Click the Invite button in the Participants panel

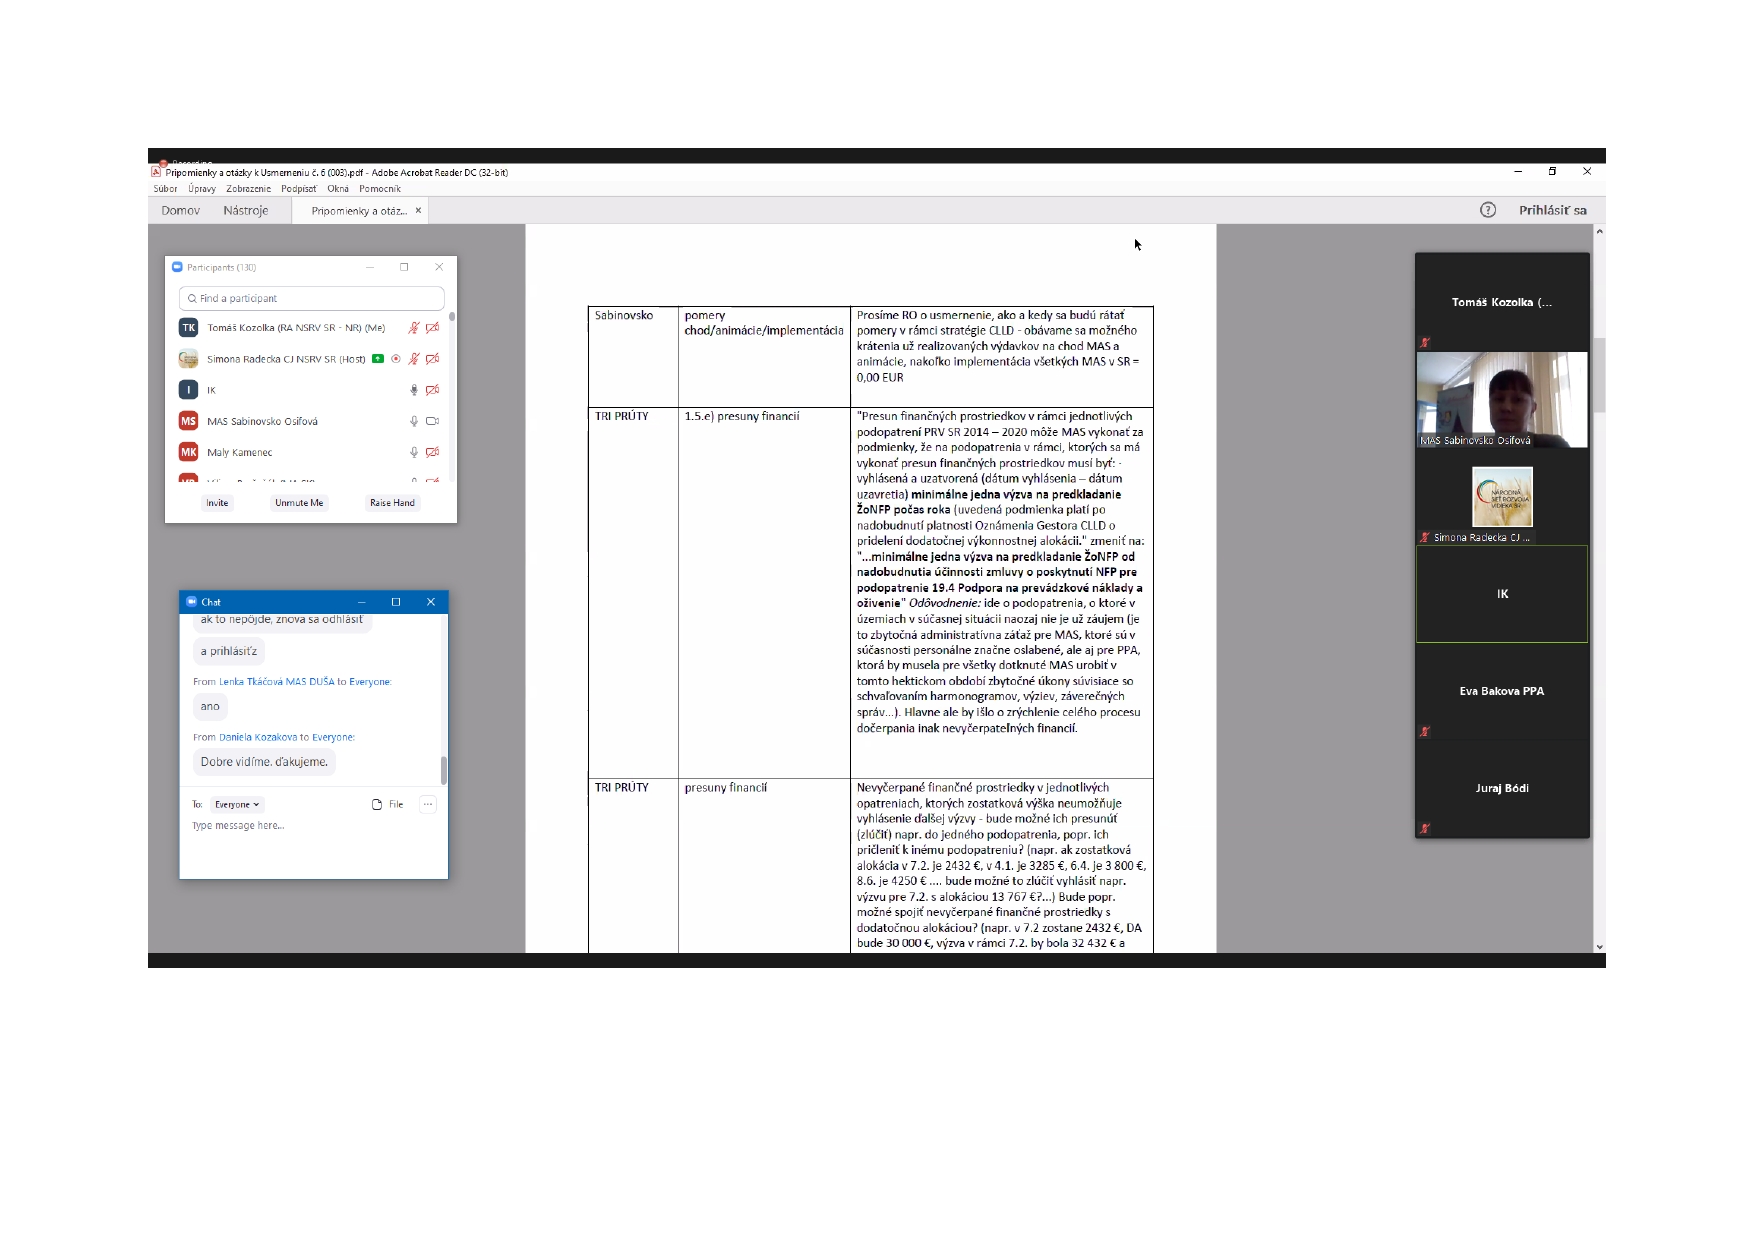click(217, 503)
